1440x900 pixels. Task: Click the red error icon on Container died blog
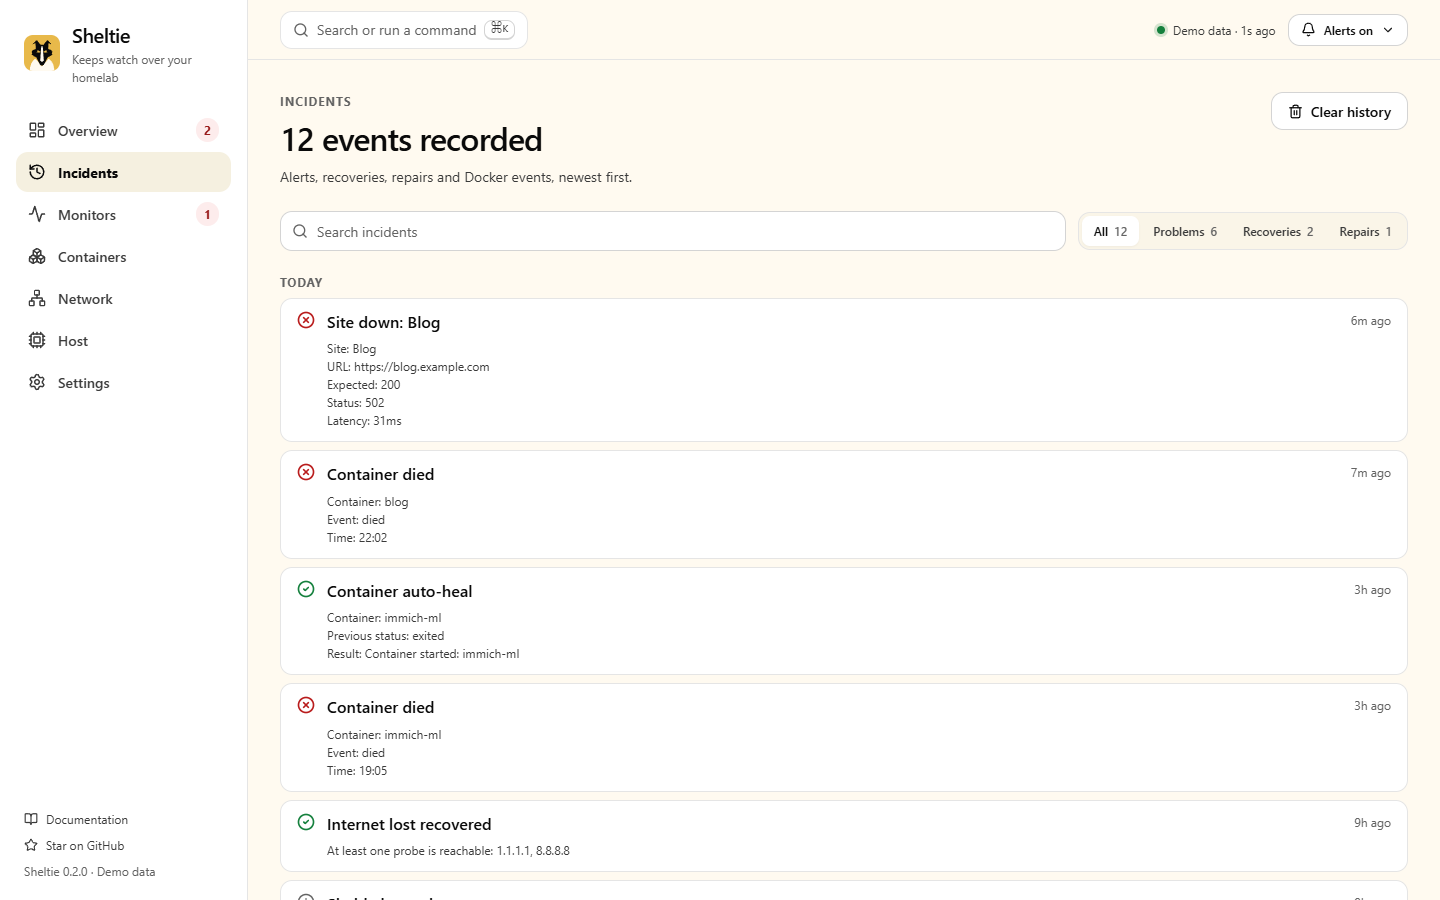click(306, 472)
